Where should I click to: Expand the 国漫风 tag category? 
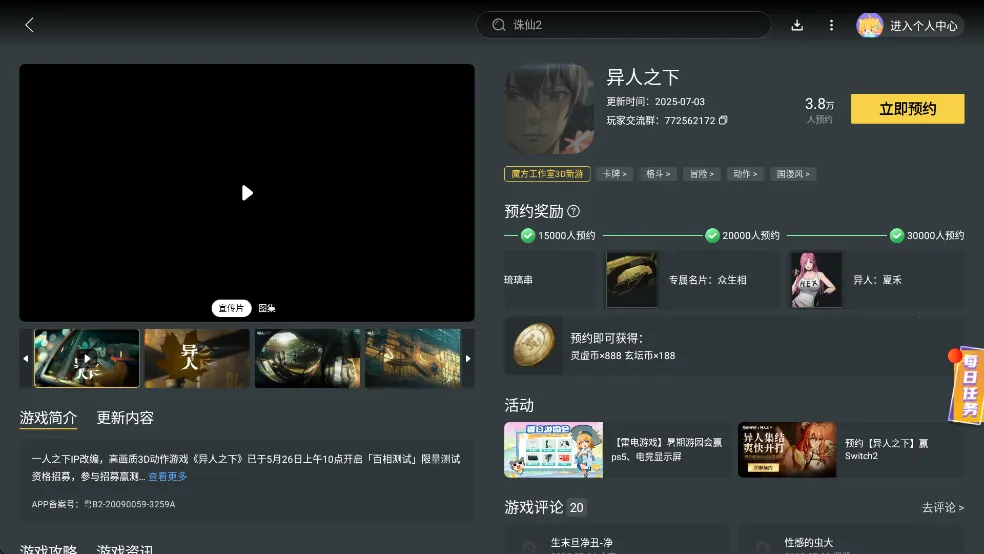793,174
